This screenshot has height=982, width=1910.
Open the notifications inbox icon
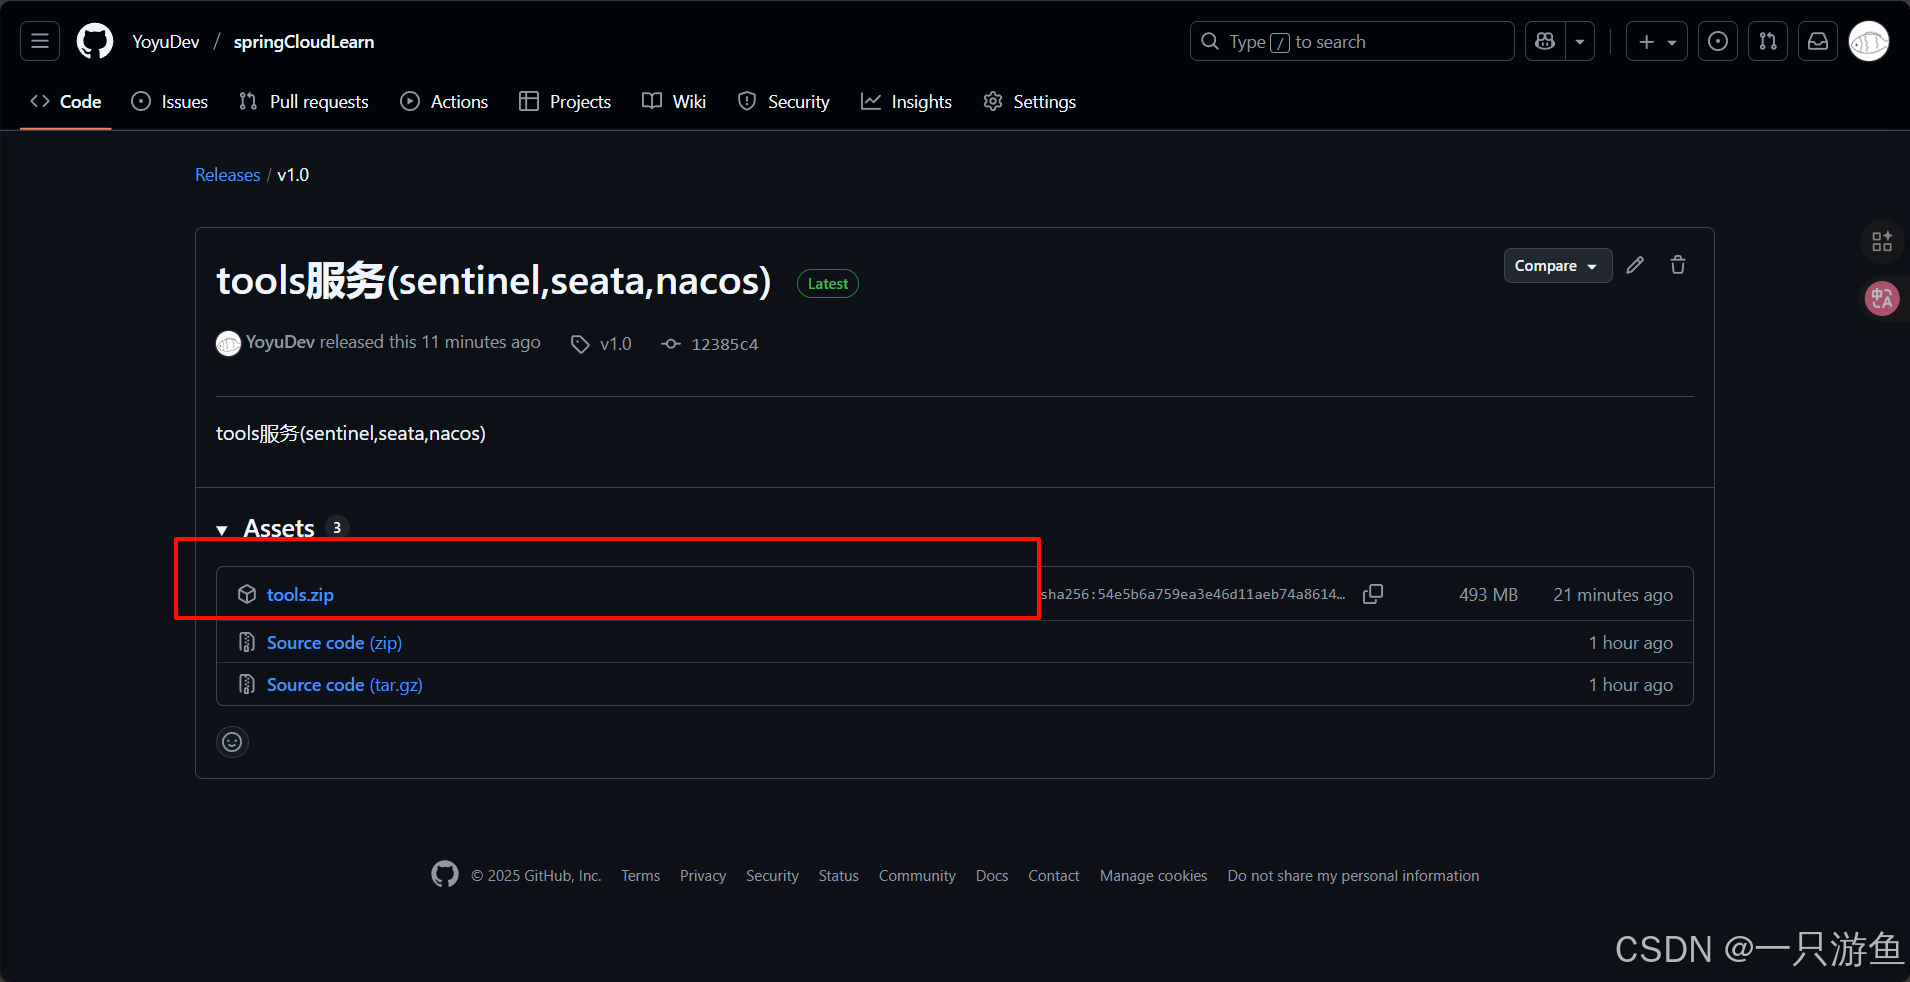[1818, 41]
